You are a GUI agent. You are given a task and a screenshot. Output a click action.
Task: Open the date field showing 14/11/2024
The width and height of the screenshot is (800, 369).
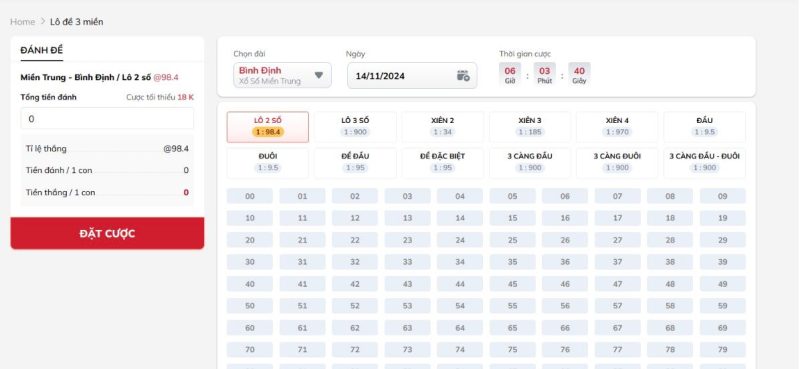412,76
